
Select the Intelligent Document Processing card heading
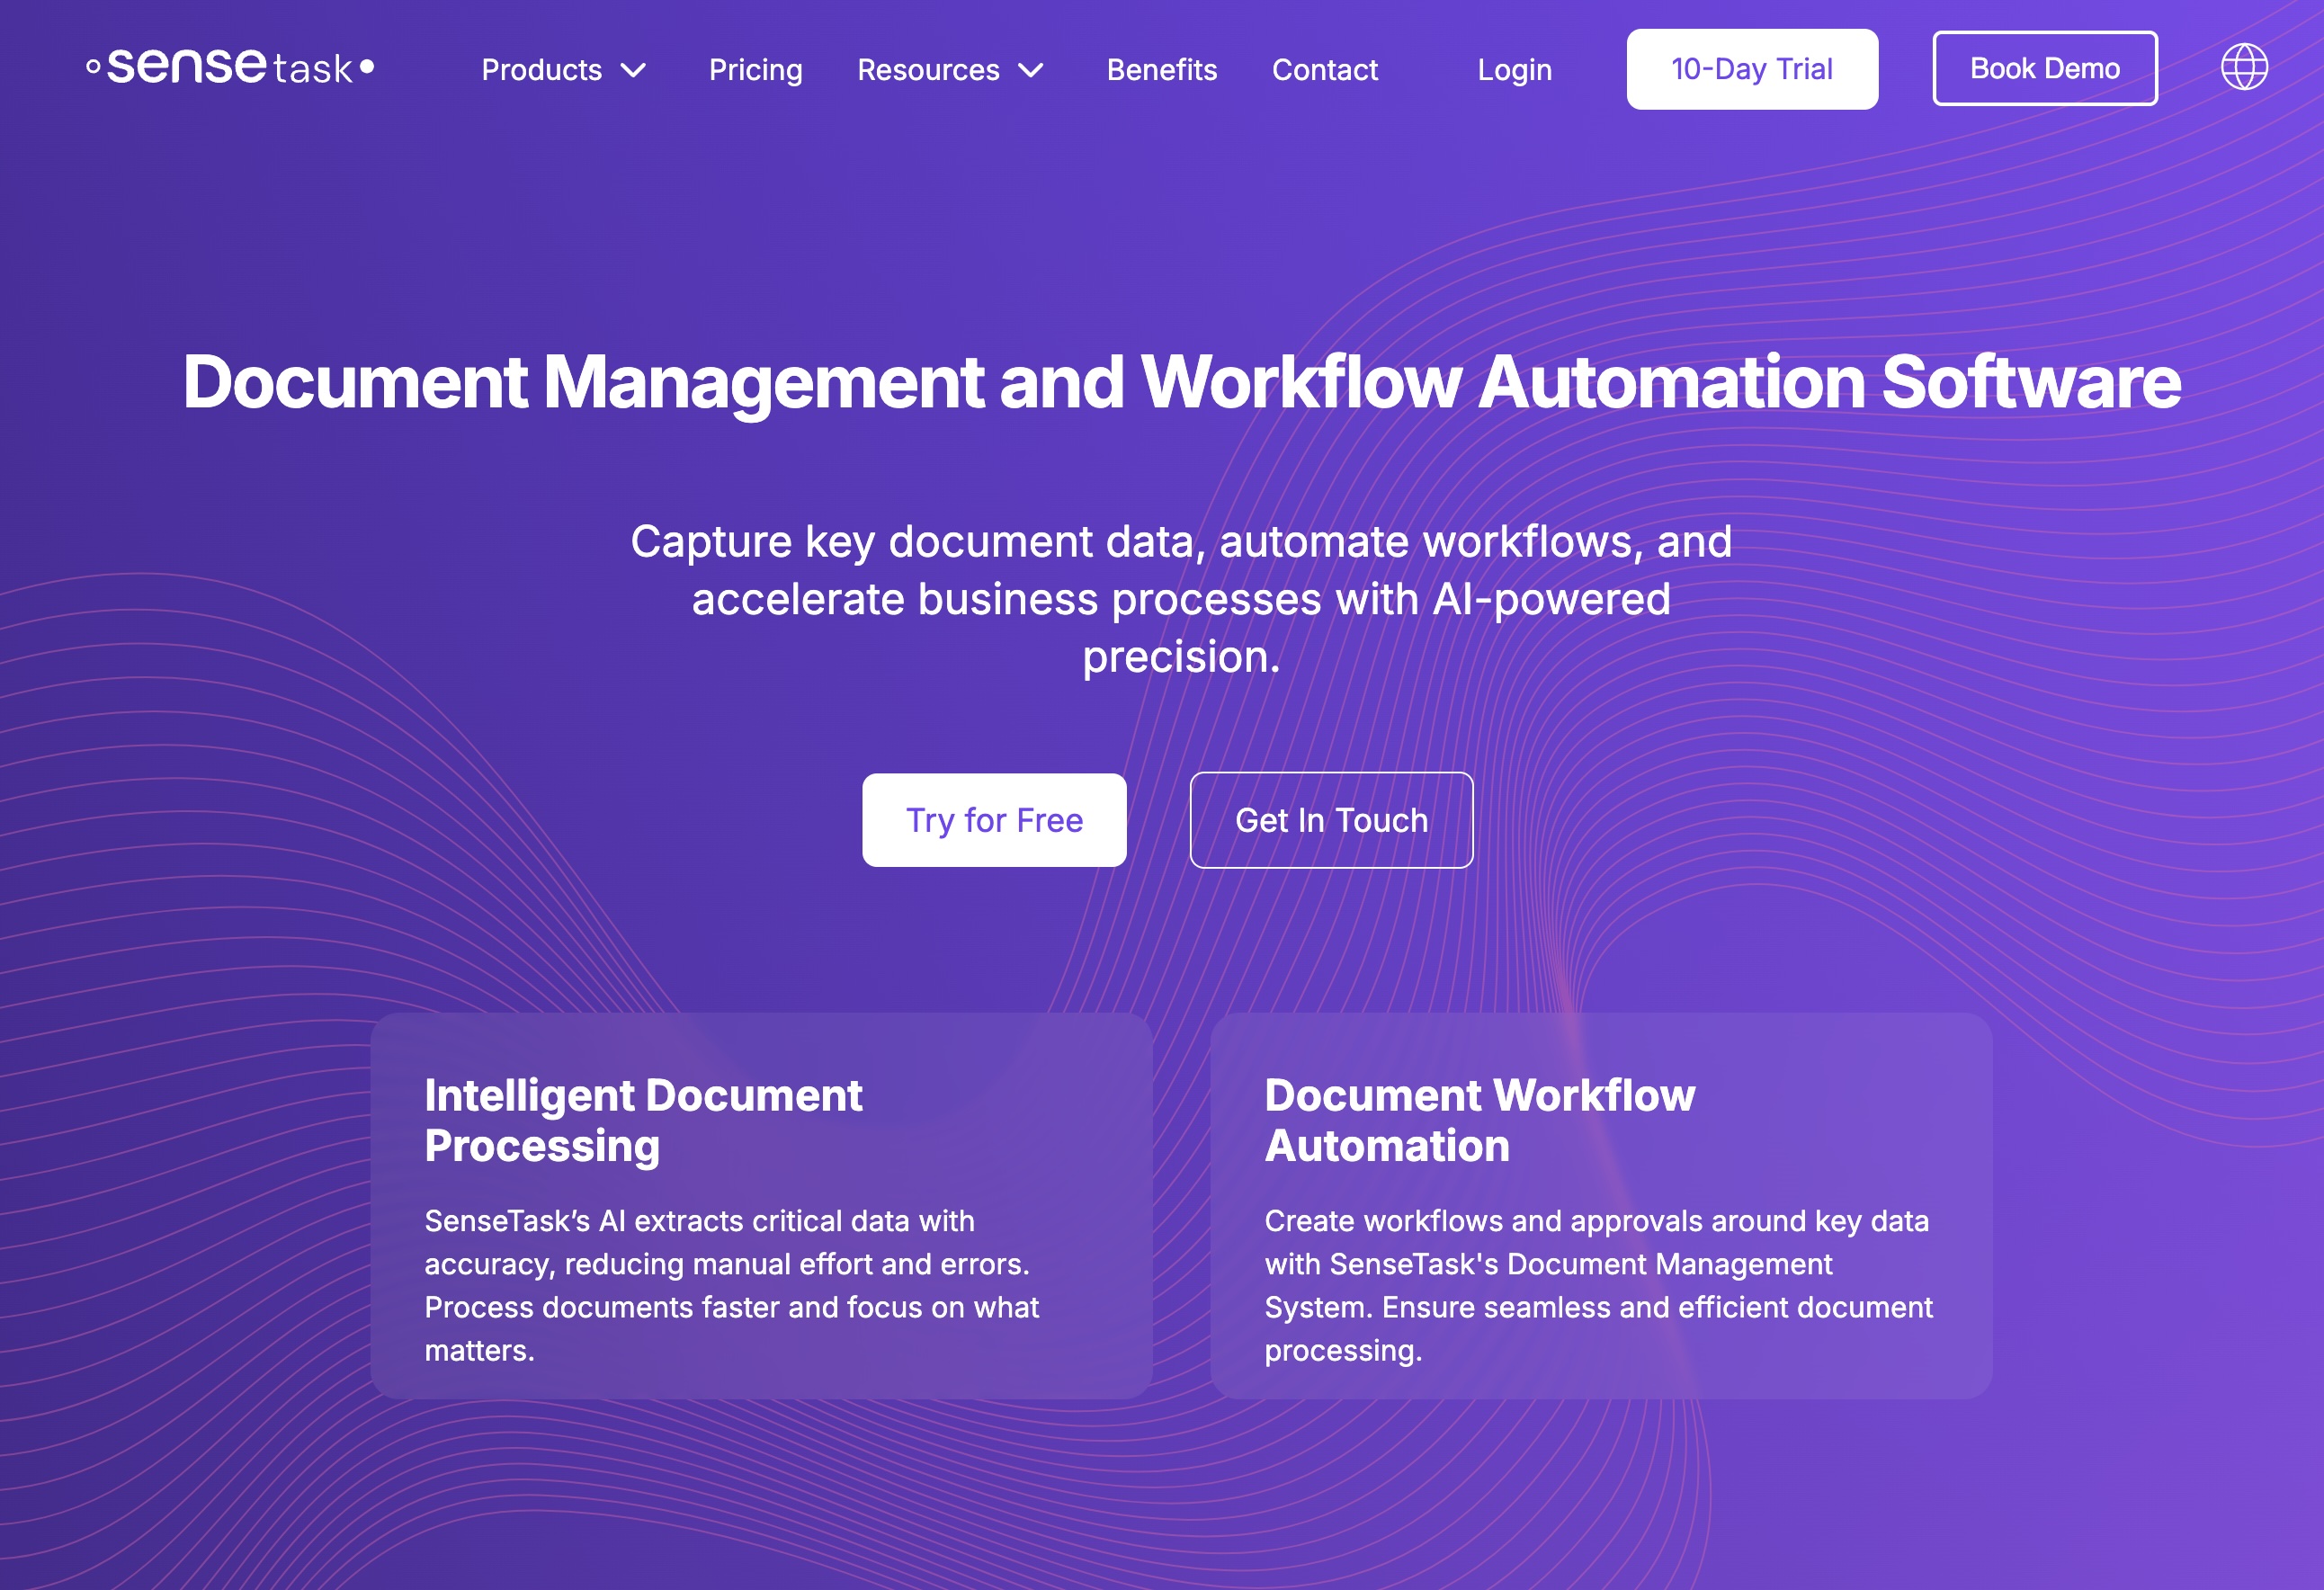point(643,1120)
